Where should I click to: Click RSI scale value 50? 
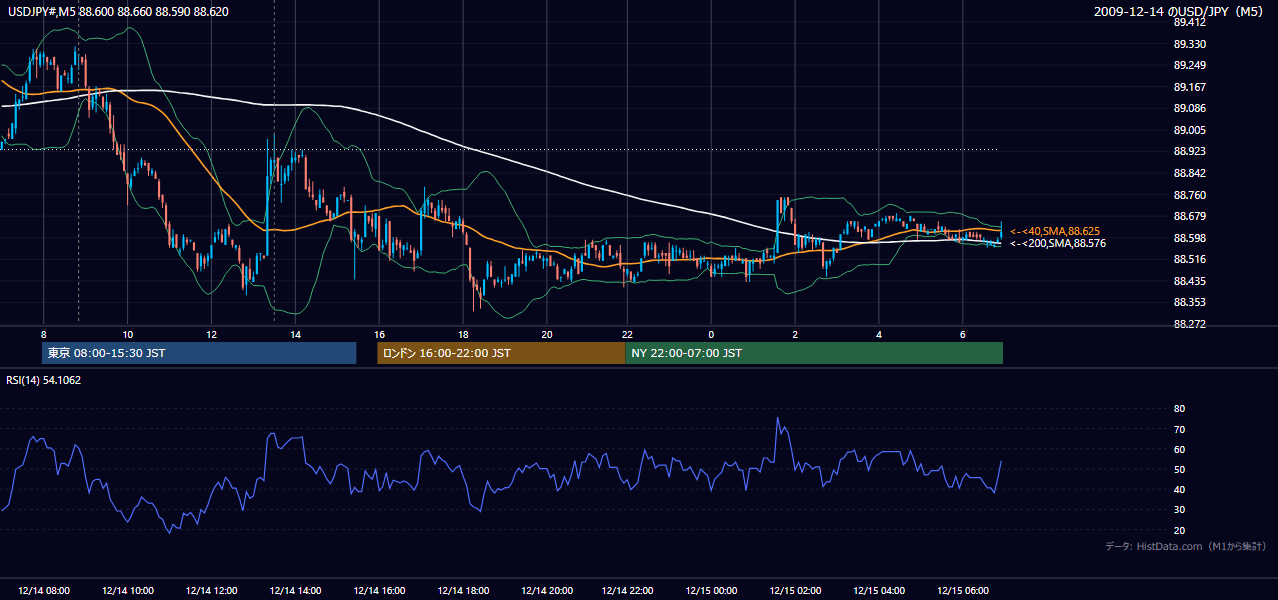click(x=1179, y=469)
